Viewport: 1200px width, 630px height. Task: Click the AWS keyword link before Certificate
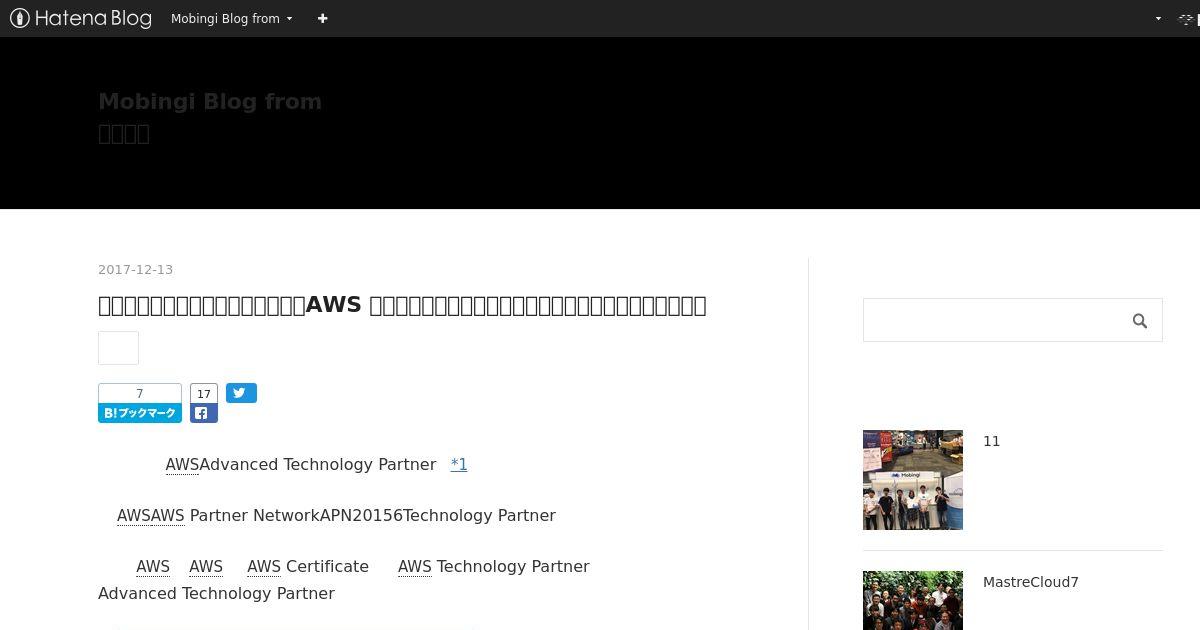(x=264, y=566)
